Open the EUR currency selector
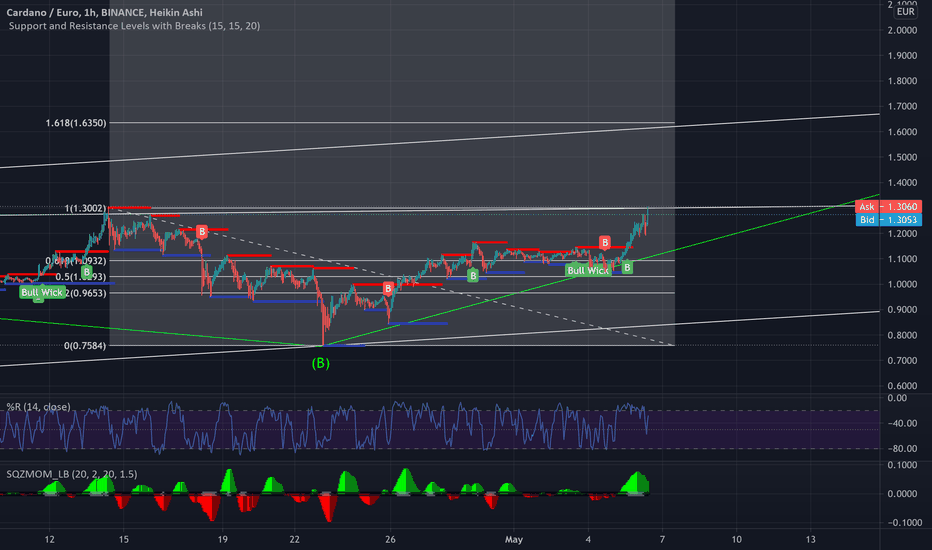The height and width of the screenshot is (550, 932). tap(905, 12)
